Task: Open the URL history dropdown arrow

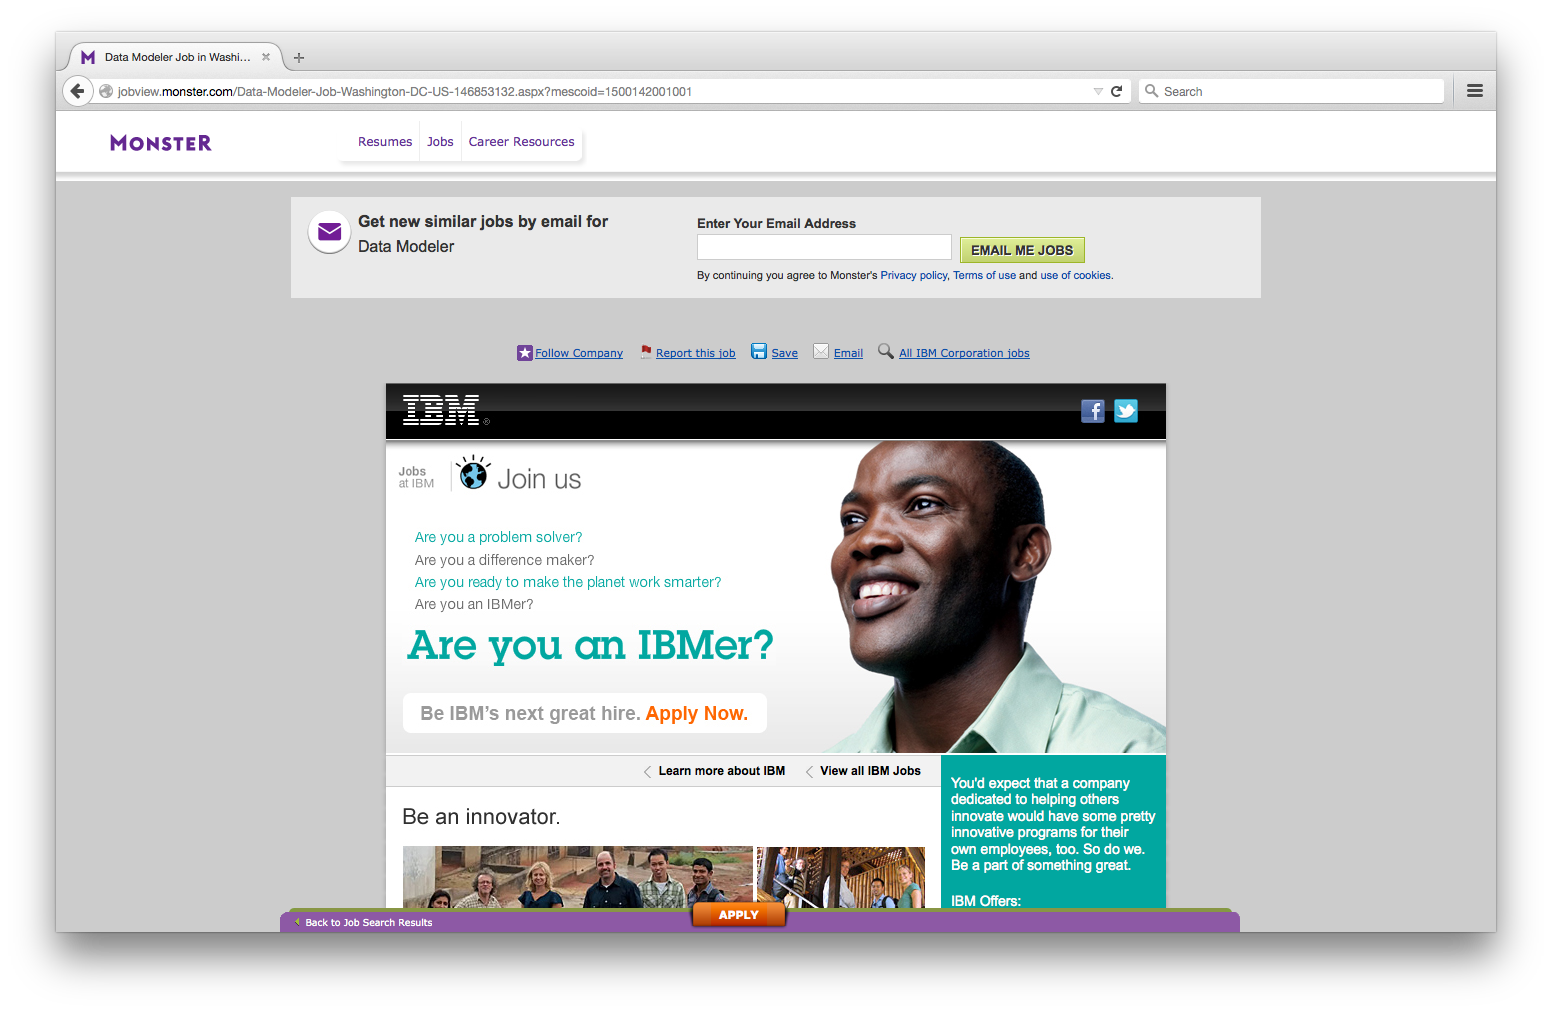Action: pyautogui.click(x=1098, y=91)
